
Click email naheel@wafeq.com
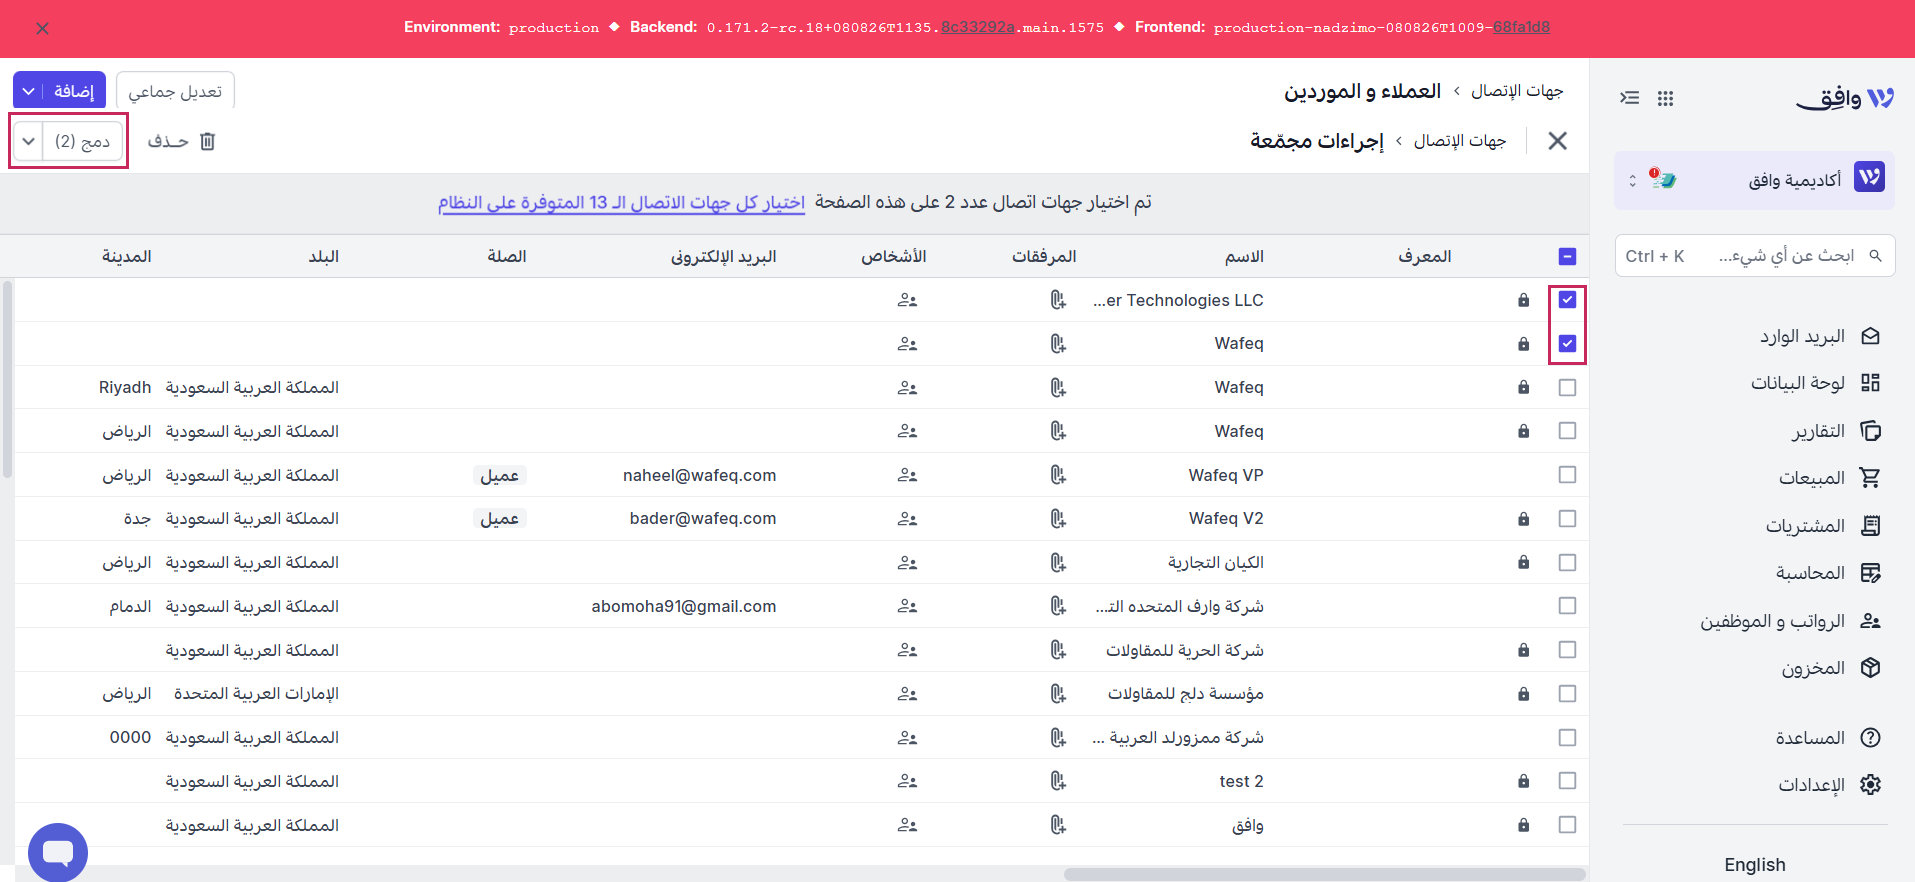point(699,475)
